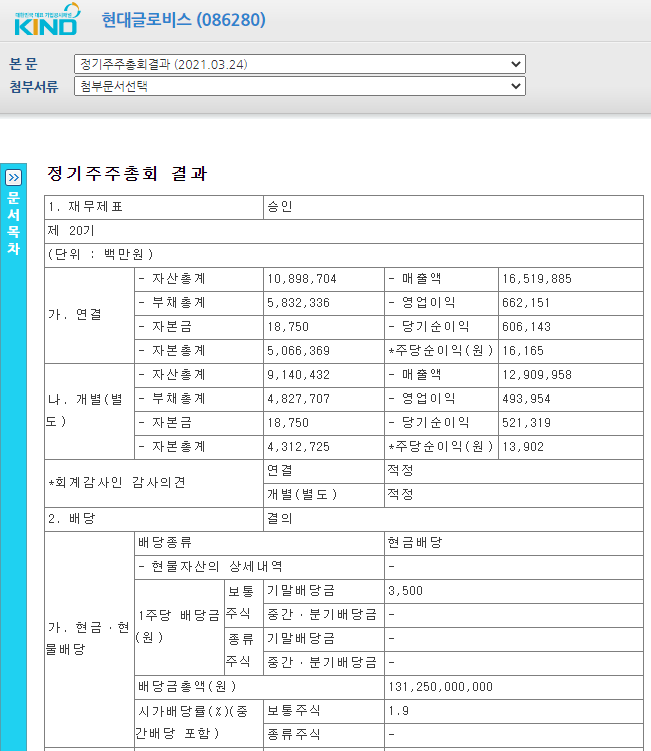Click the 제 20기 row

click(343, 231)
